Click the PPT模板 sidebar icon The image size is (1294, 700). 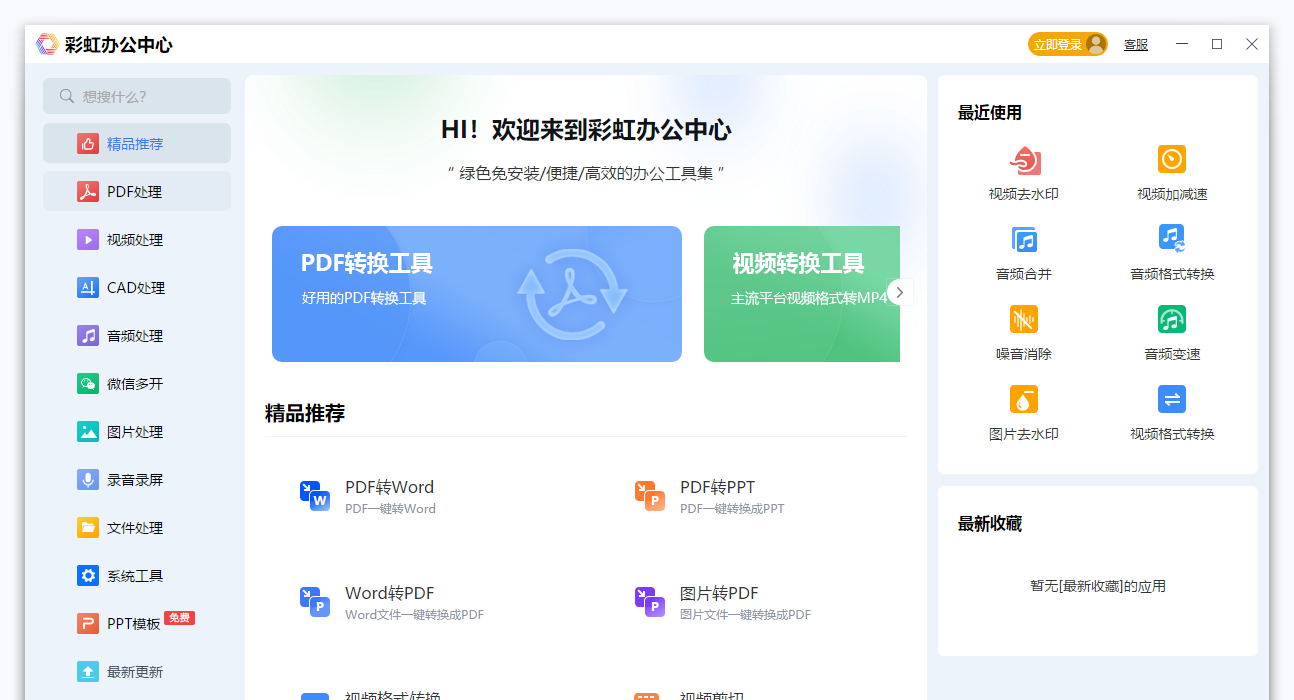click(88, 623)
